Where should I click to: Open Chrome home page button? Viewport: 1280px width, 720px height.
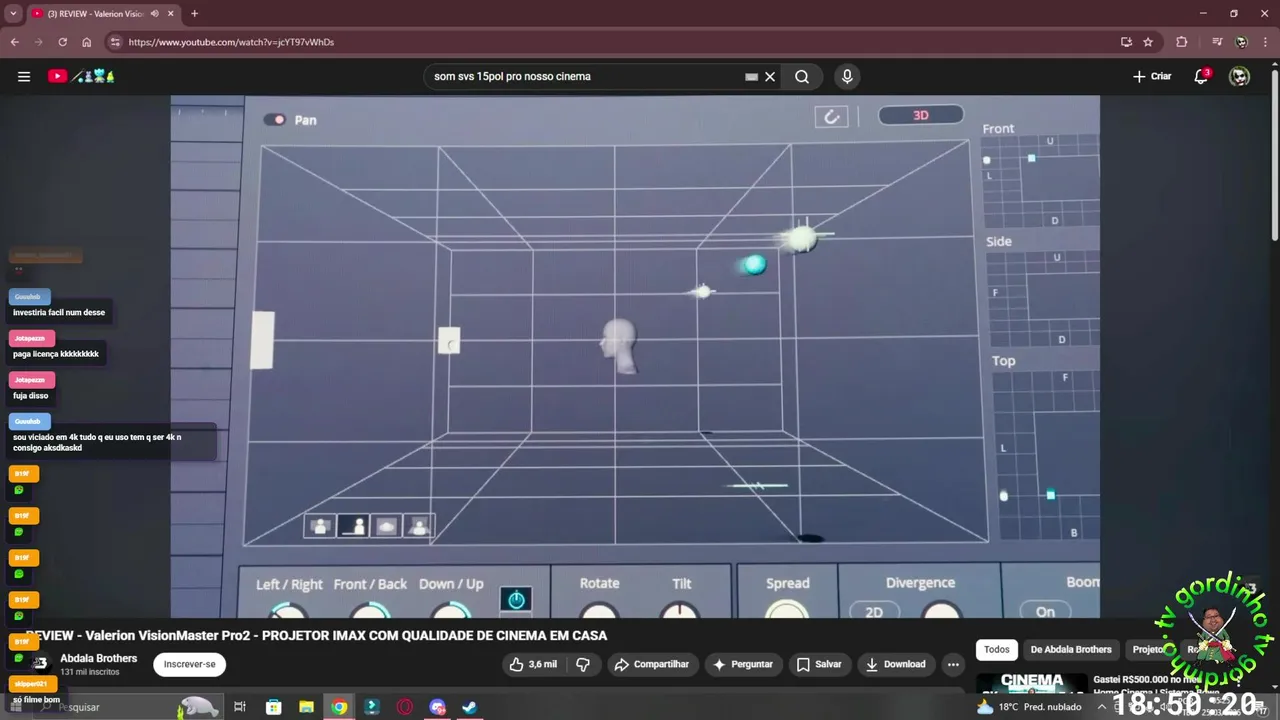click(x=87, y=42)
